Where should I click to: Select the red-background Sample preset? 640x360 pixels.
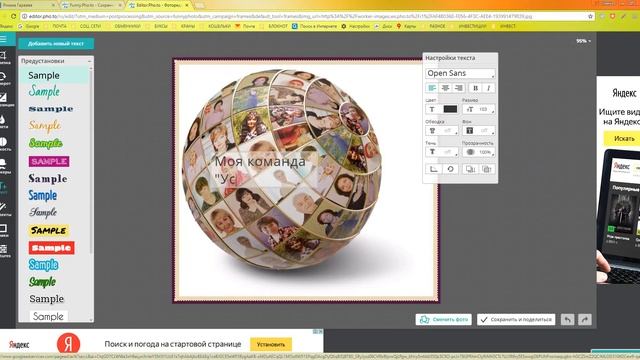[x=51, y=248]
